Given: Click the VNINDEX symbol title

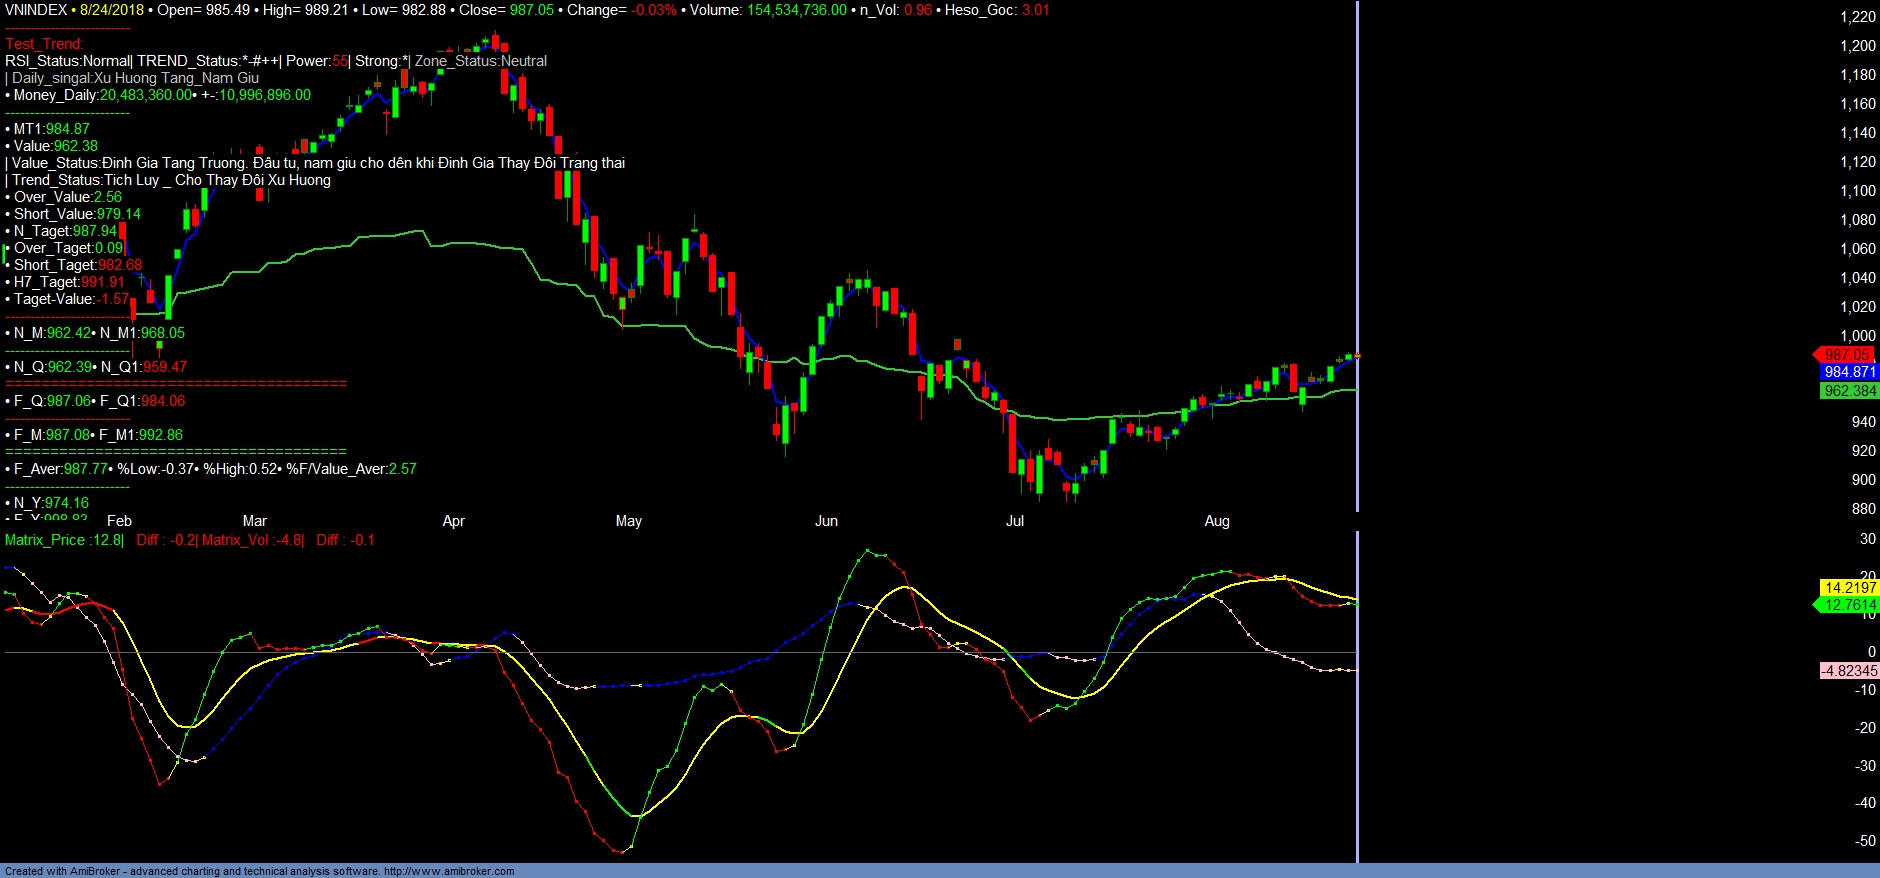Looking at the screenshot, I should point(36,10).
